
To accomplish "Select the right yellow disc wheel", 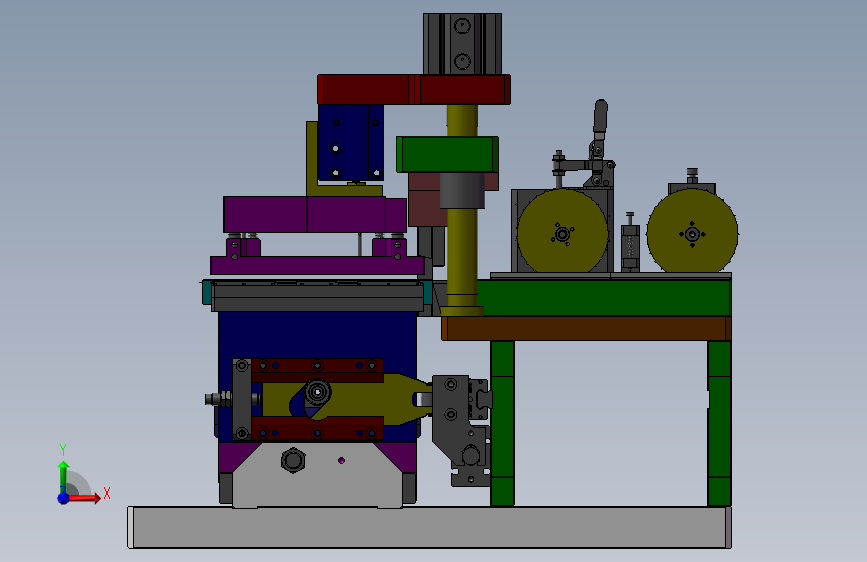I will click(x=692, y=233).
